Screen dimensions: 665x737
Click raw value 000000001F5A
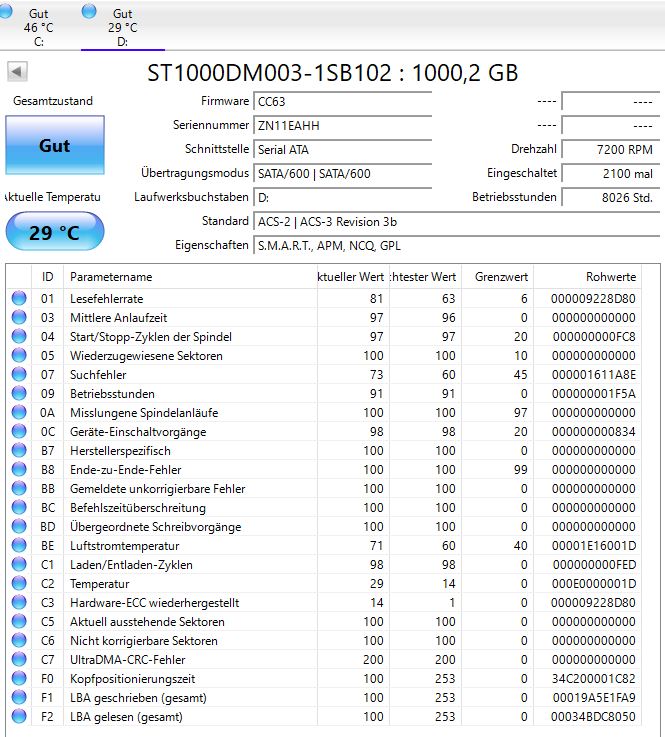593,393
